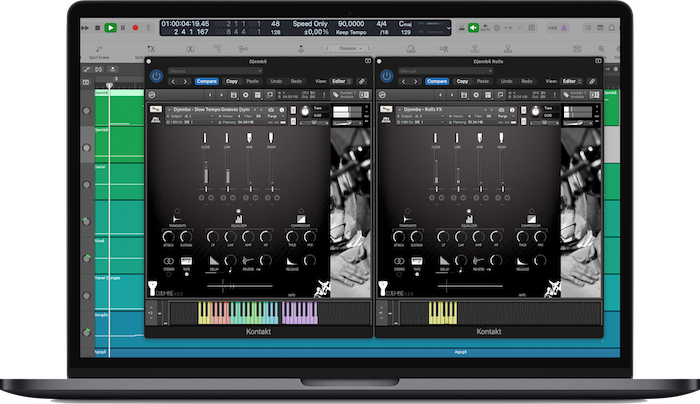Click Kontakt rack view icon in Djembê
This screenshot has width=700, height=404.
point(258,95)
